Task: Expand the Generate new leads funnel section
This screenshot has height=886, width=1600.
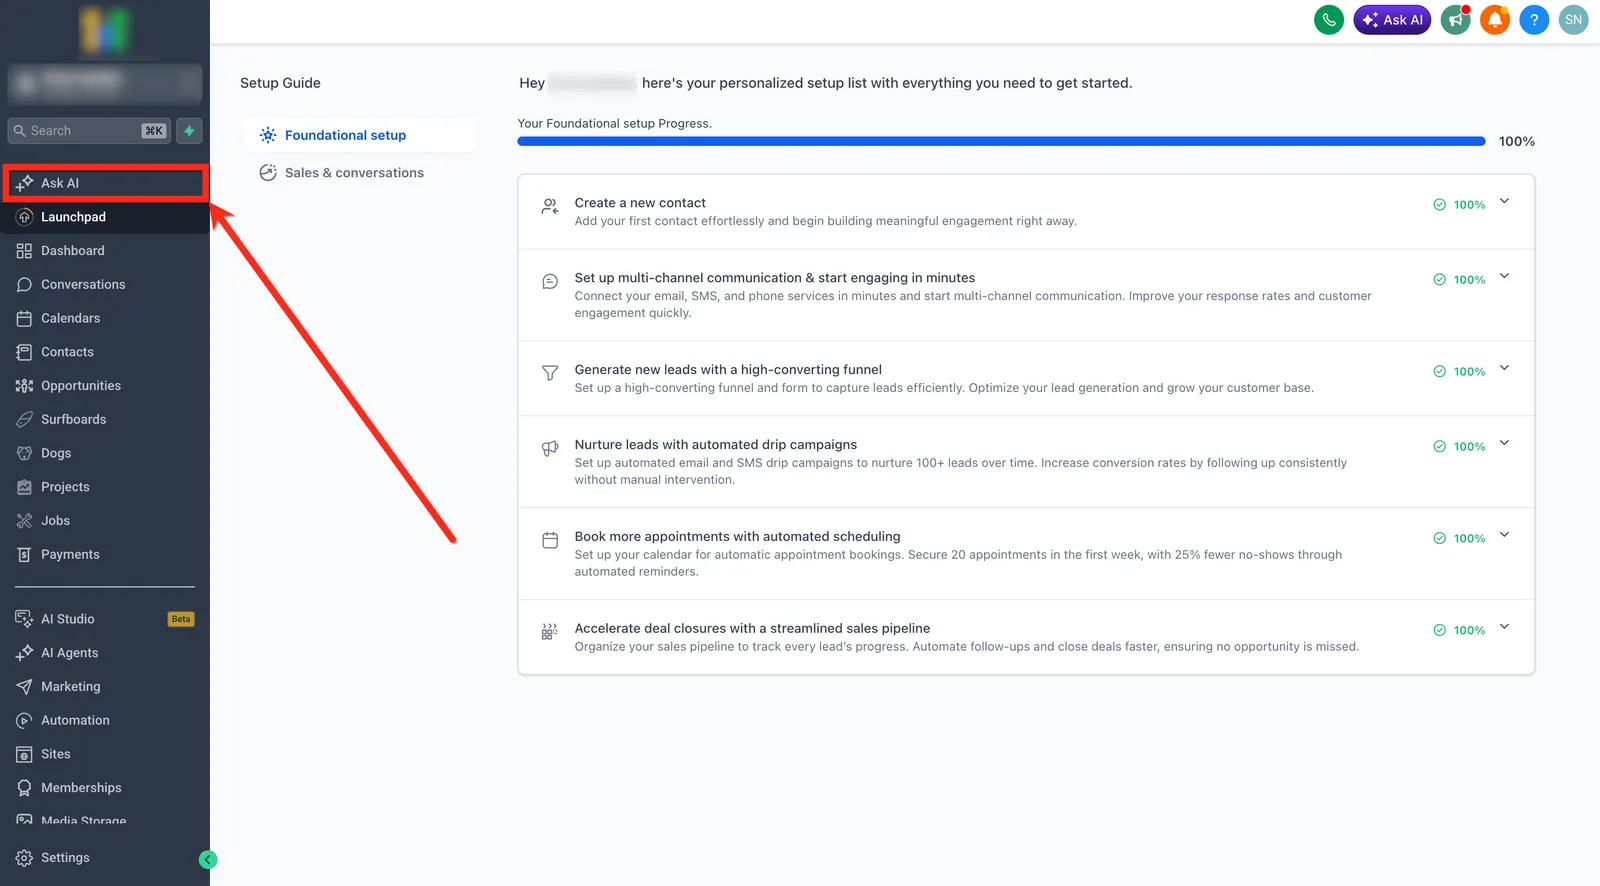Action: pyautogui.click(x=1504, y=369)
